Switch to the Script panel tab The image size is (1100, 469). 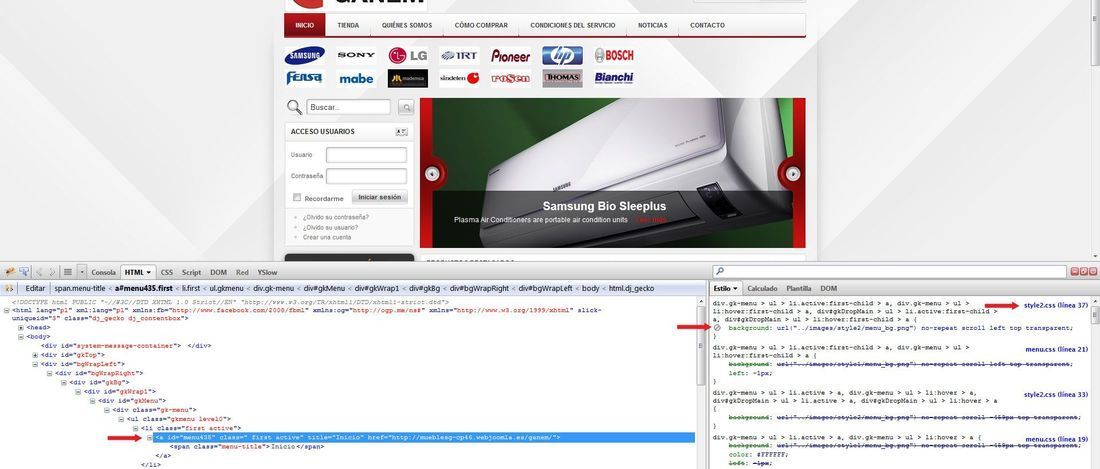(192, 272)
